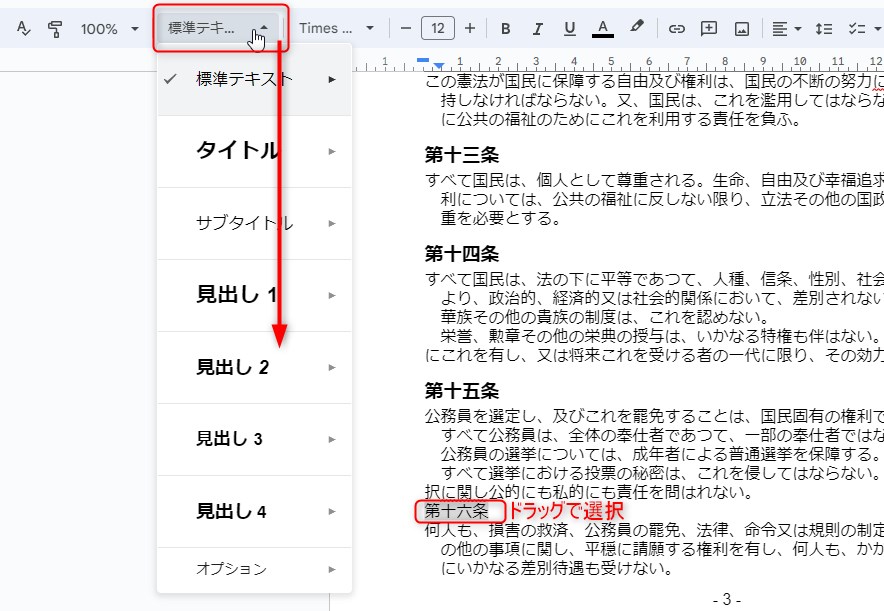Toggle bold formatting
This screenshot has height=611, width=884.
click(505, 28)
